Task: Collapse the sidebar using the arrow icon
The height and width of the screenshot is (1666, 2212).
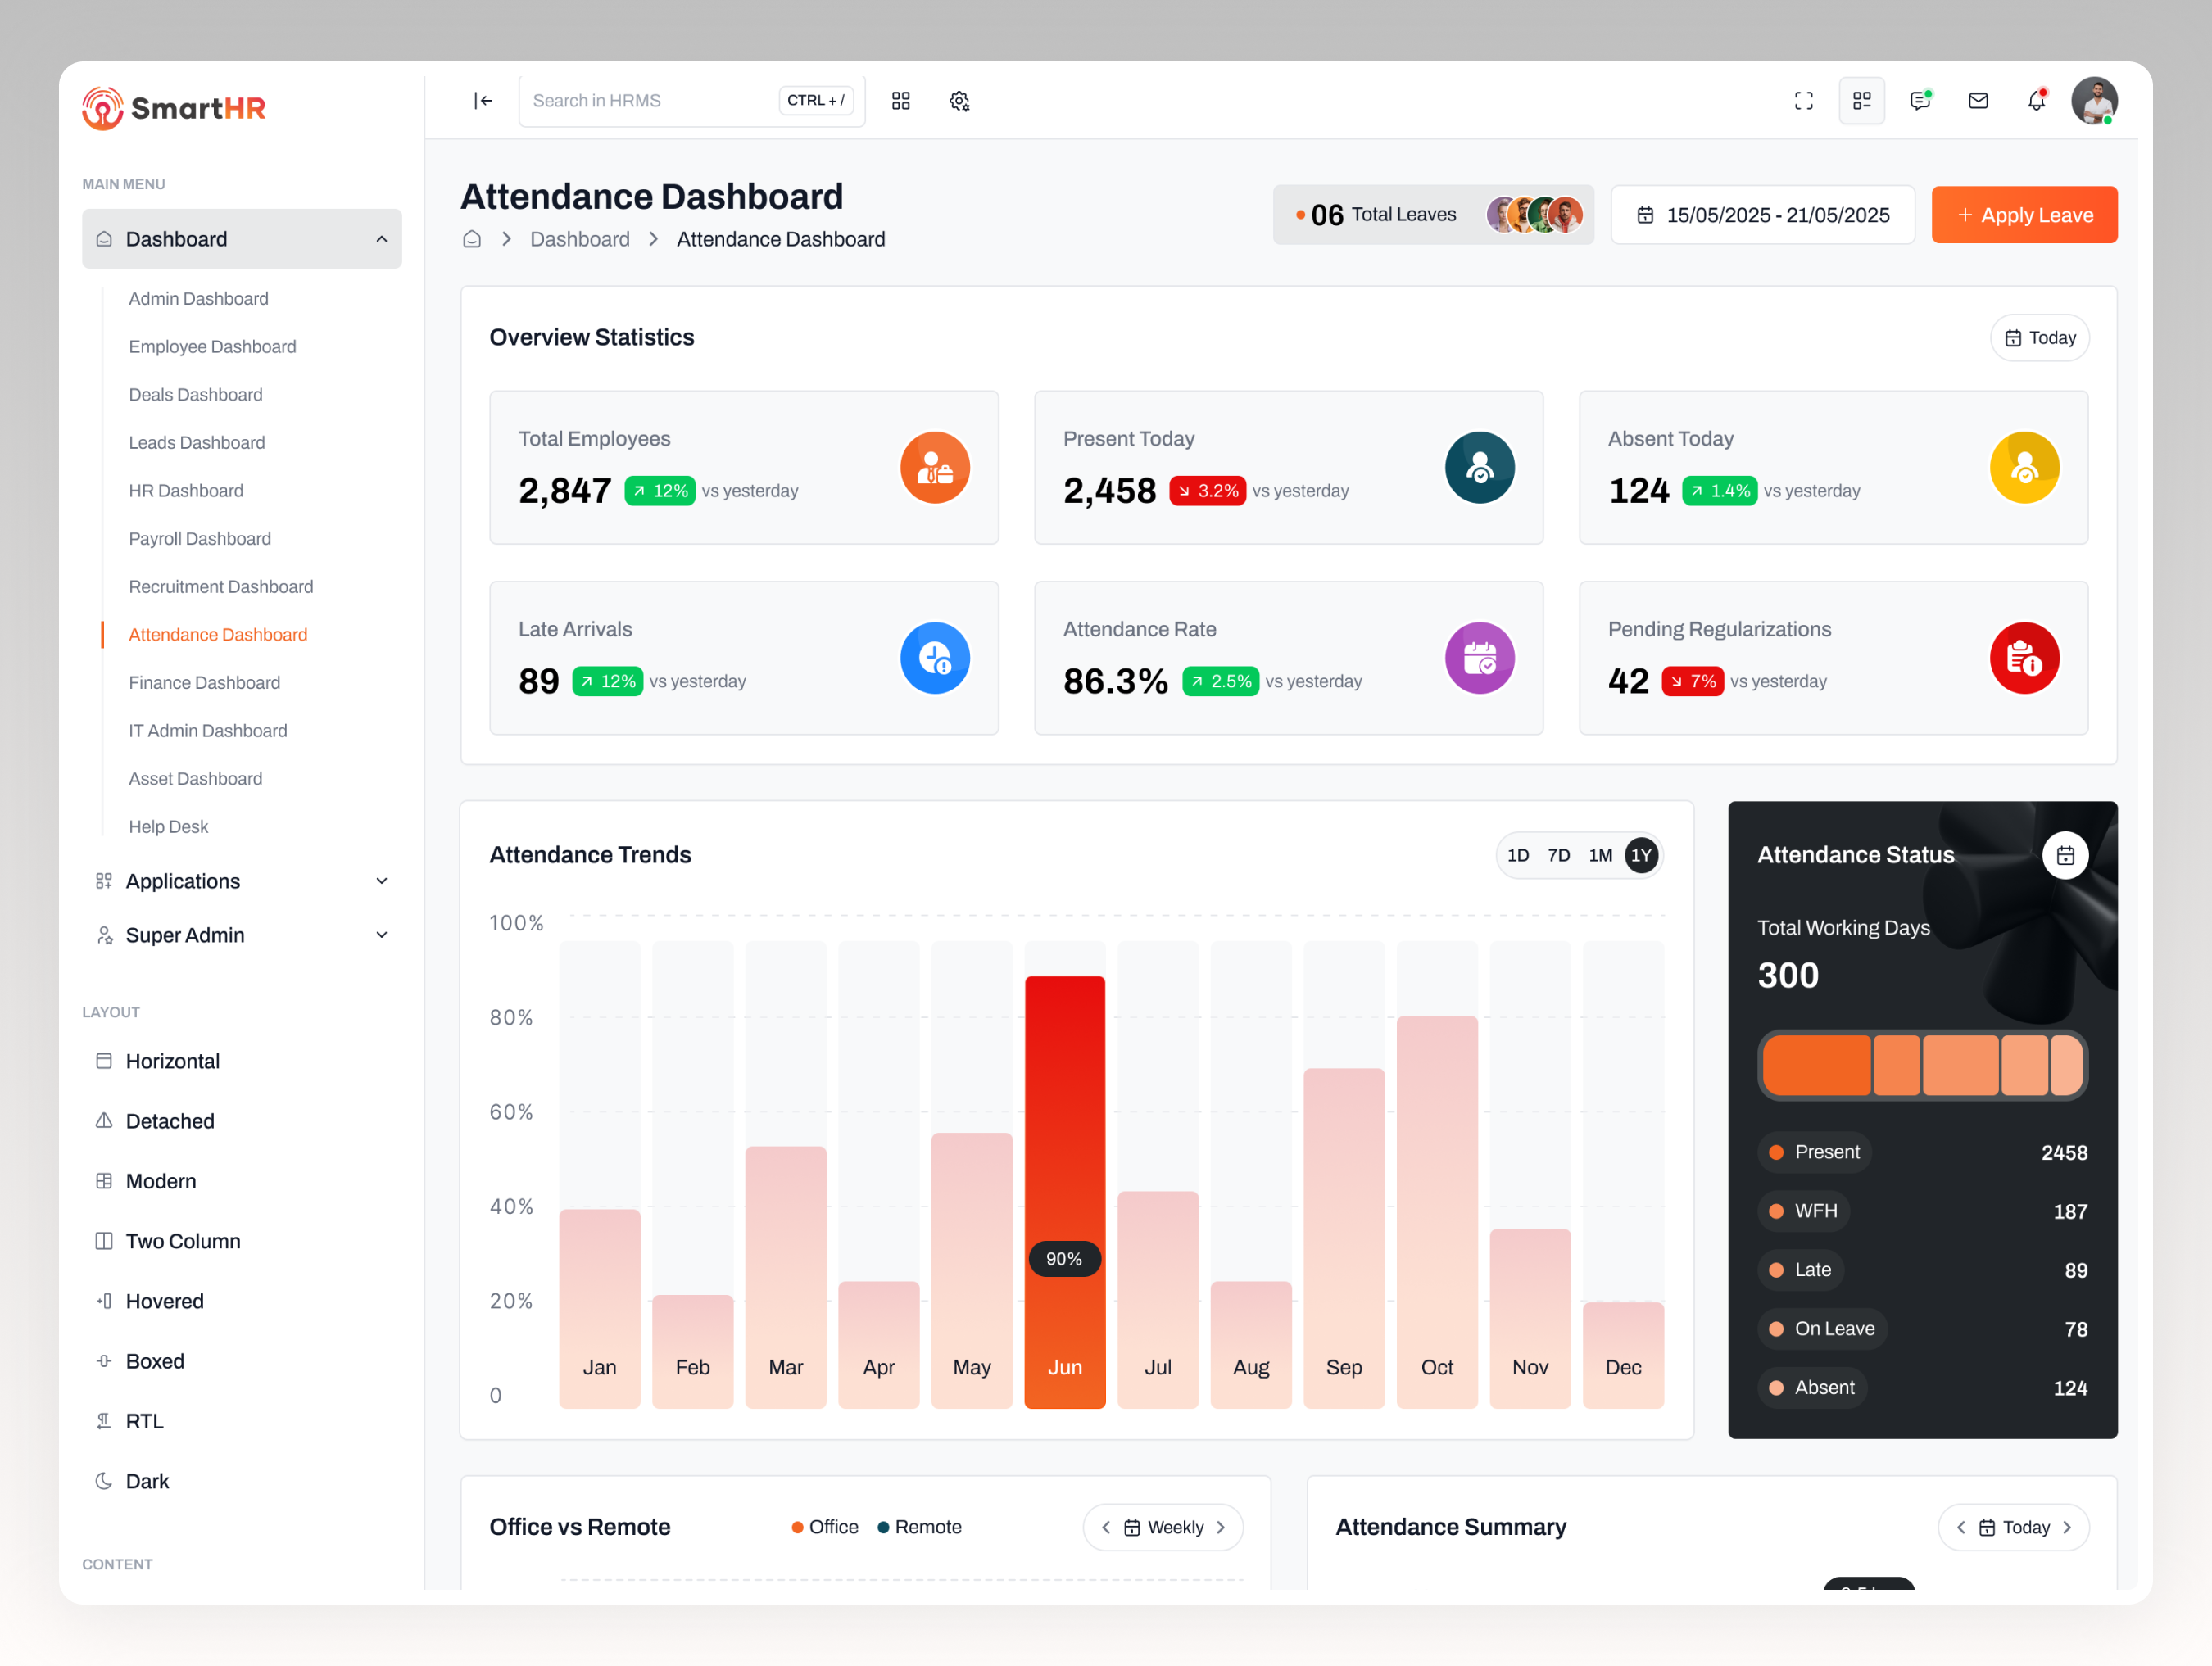Action: tap(483, 100)
